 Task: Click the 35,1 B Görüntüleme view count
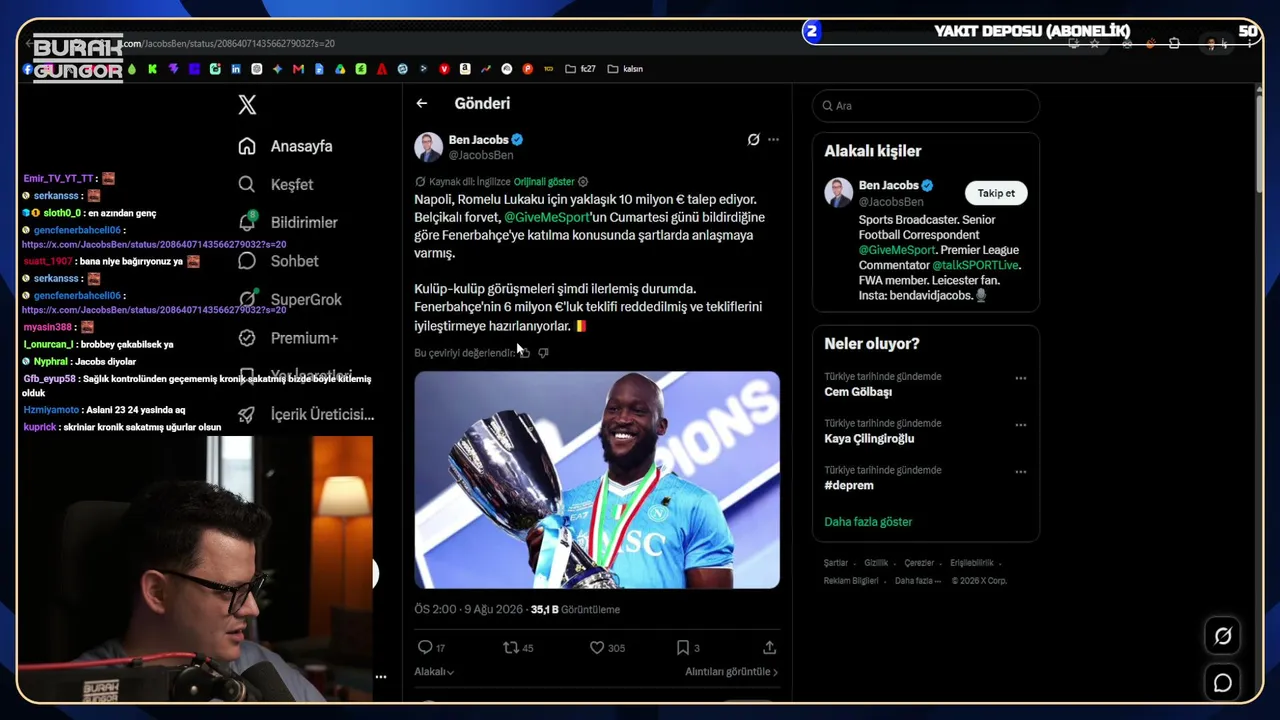pyautogui.click(x=575, y=610)
